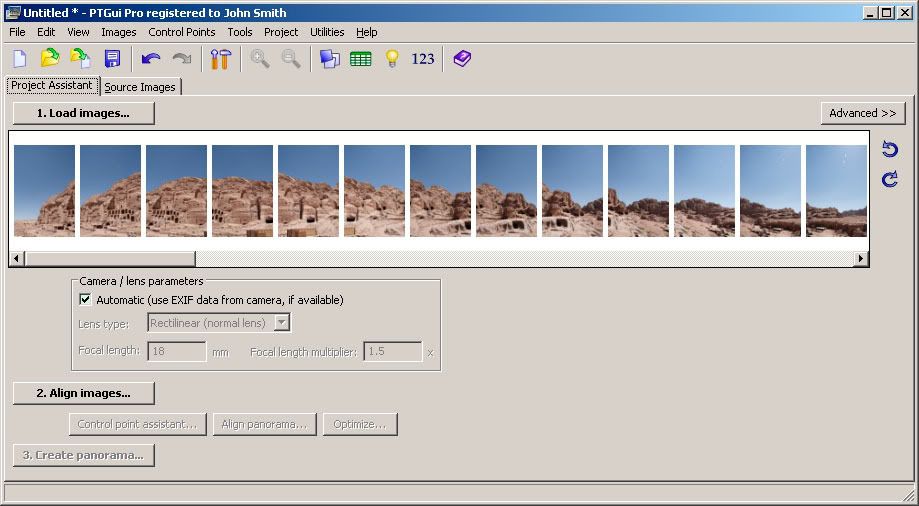
Task: Click the Optimize button
Action: [360, 424]
